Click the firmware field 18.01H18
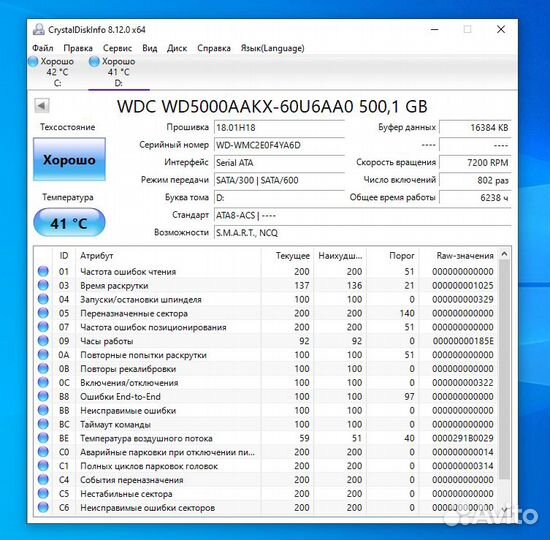This screenshot has width=550, height=540. click(x=279, y=127)
